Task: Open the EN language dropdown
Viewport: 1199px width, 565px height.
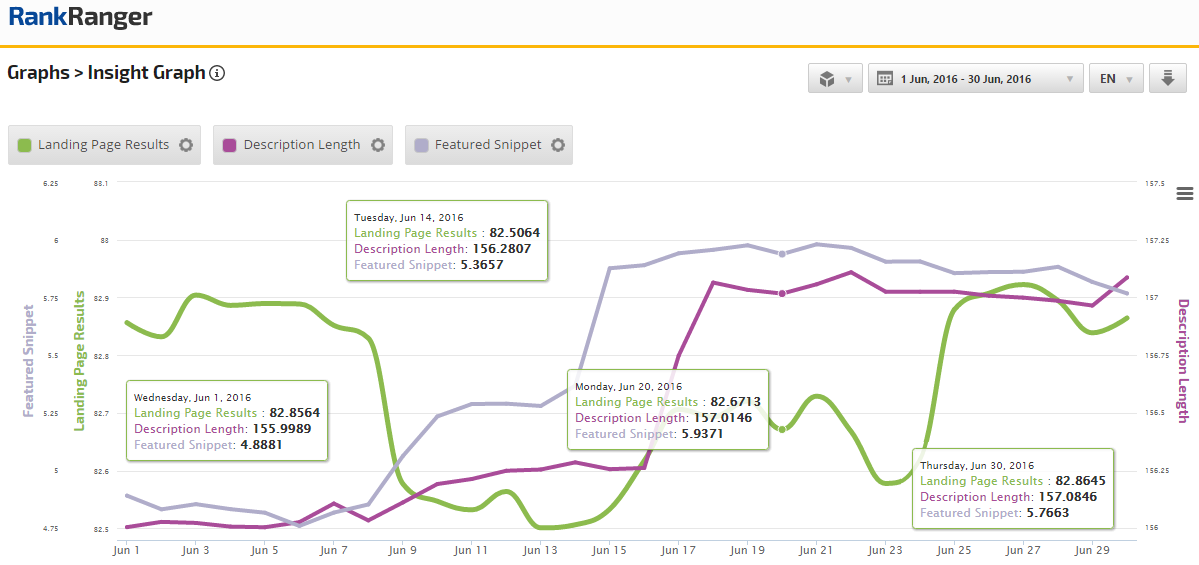Action: [x=1115, y=79]
